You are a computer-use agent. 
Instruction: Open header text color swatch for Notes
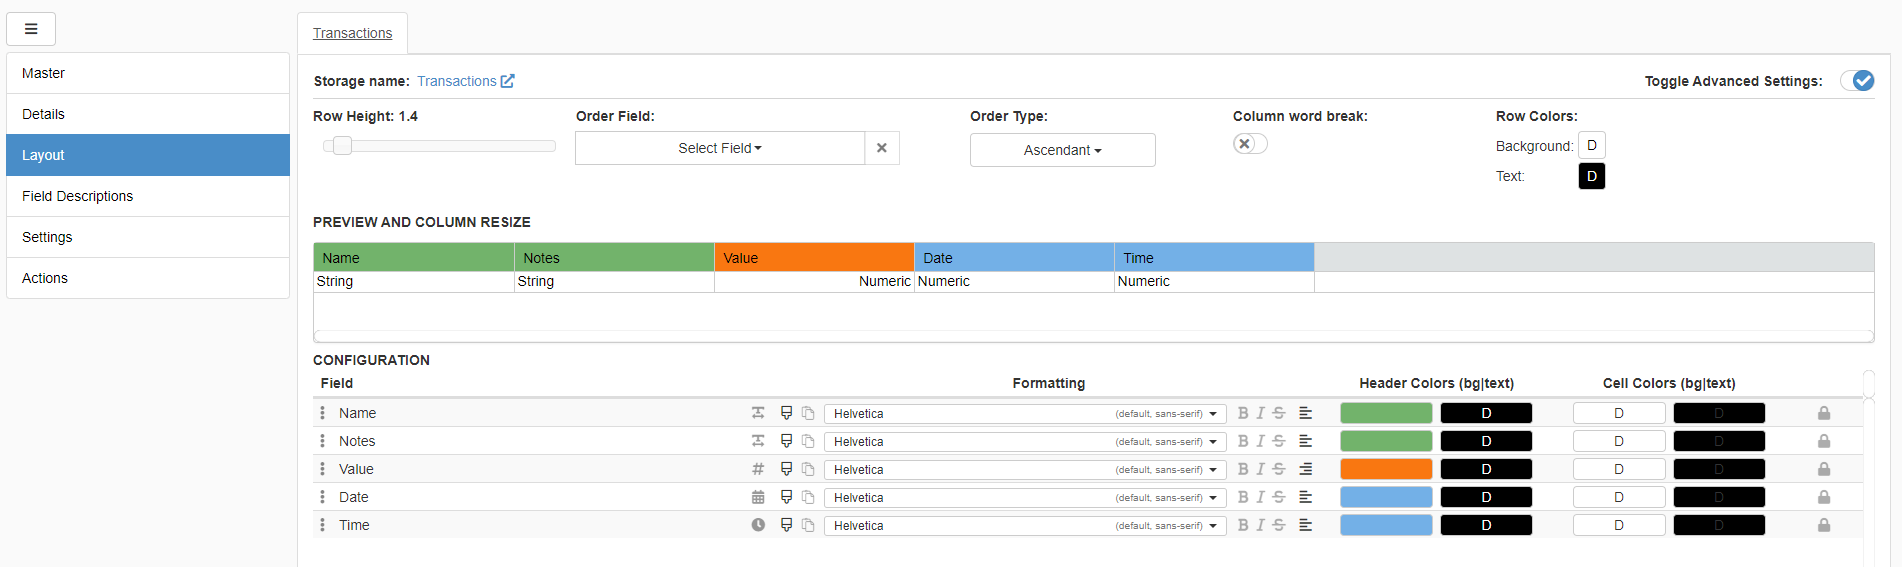(x=1486, y=441)
